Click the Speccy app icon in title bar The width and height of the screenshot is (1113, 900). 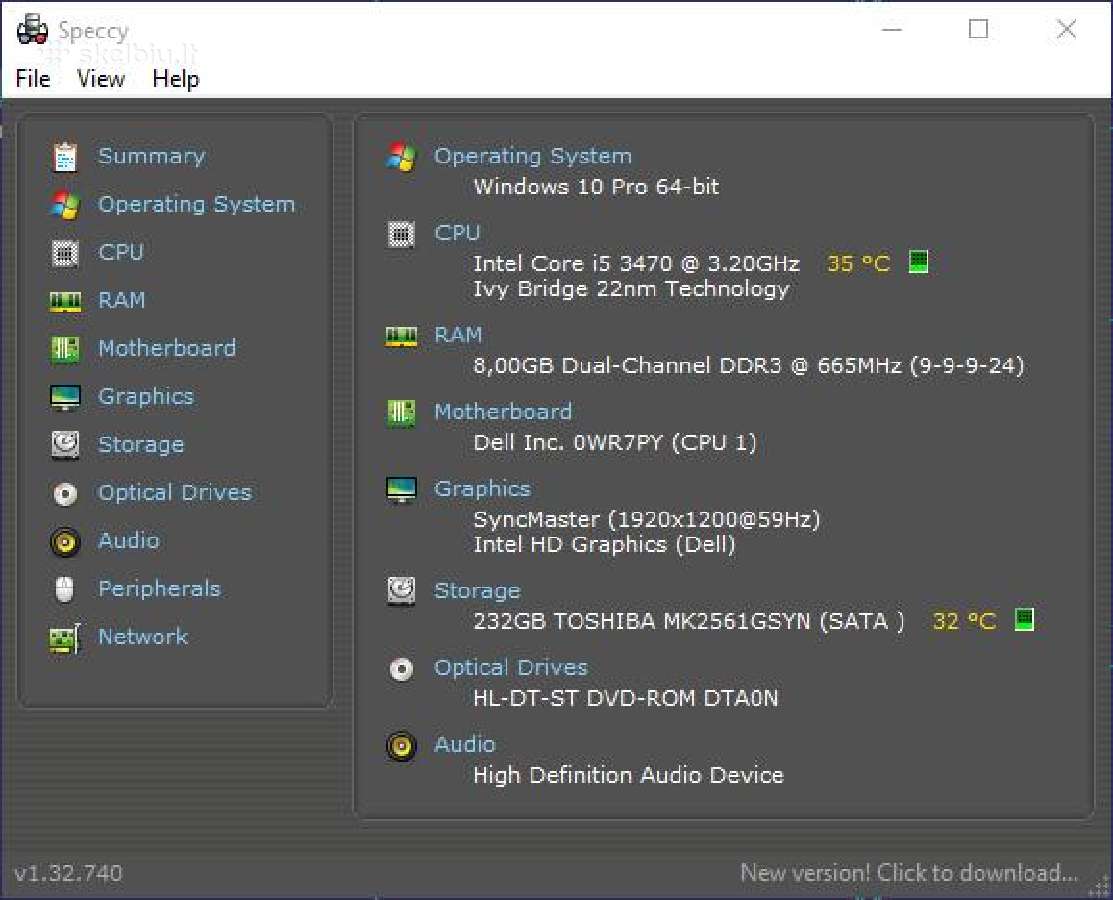(x=32, y=30)
